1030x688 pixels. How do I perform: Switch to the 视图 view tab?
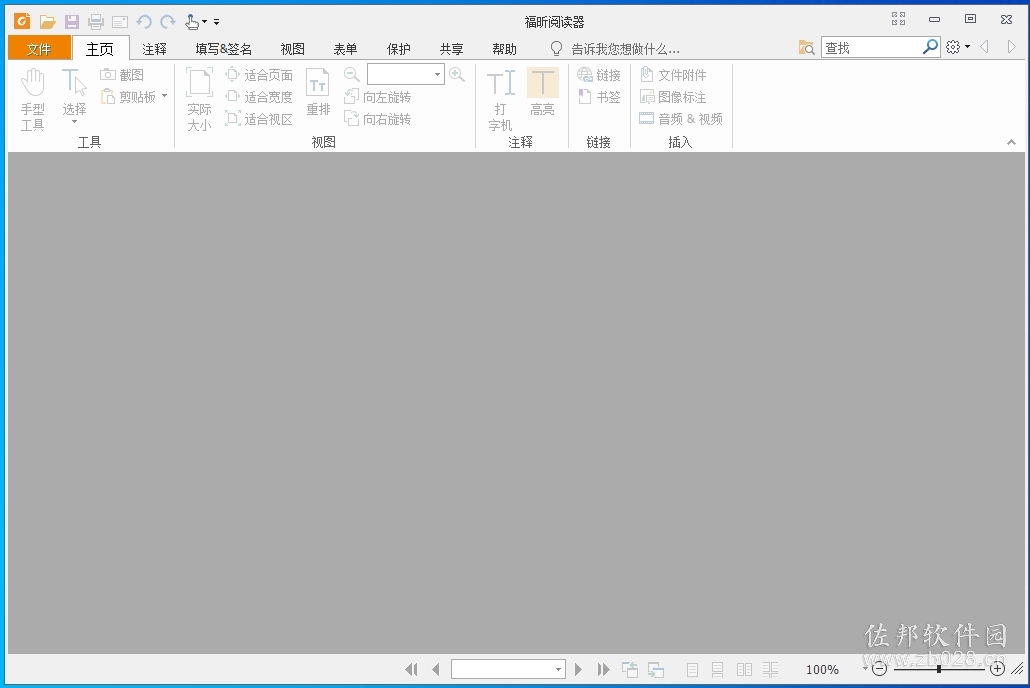[292, 49]
